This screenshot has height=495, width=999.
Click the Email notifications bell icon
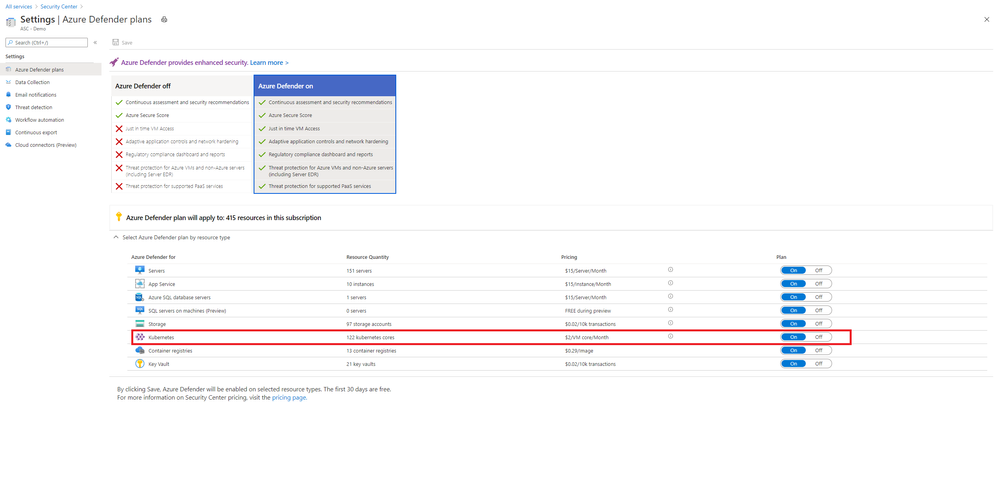(x=9, y=95)
